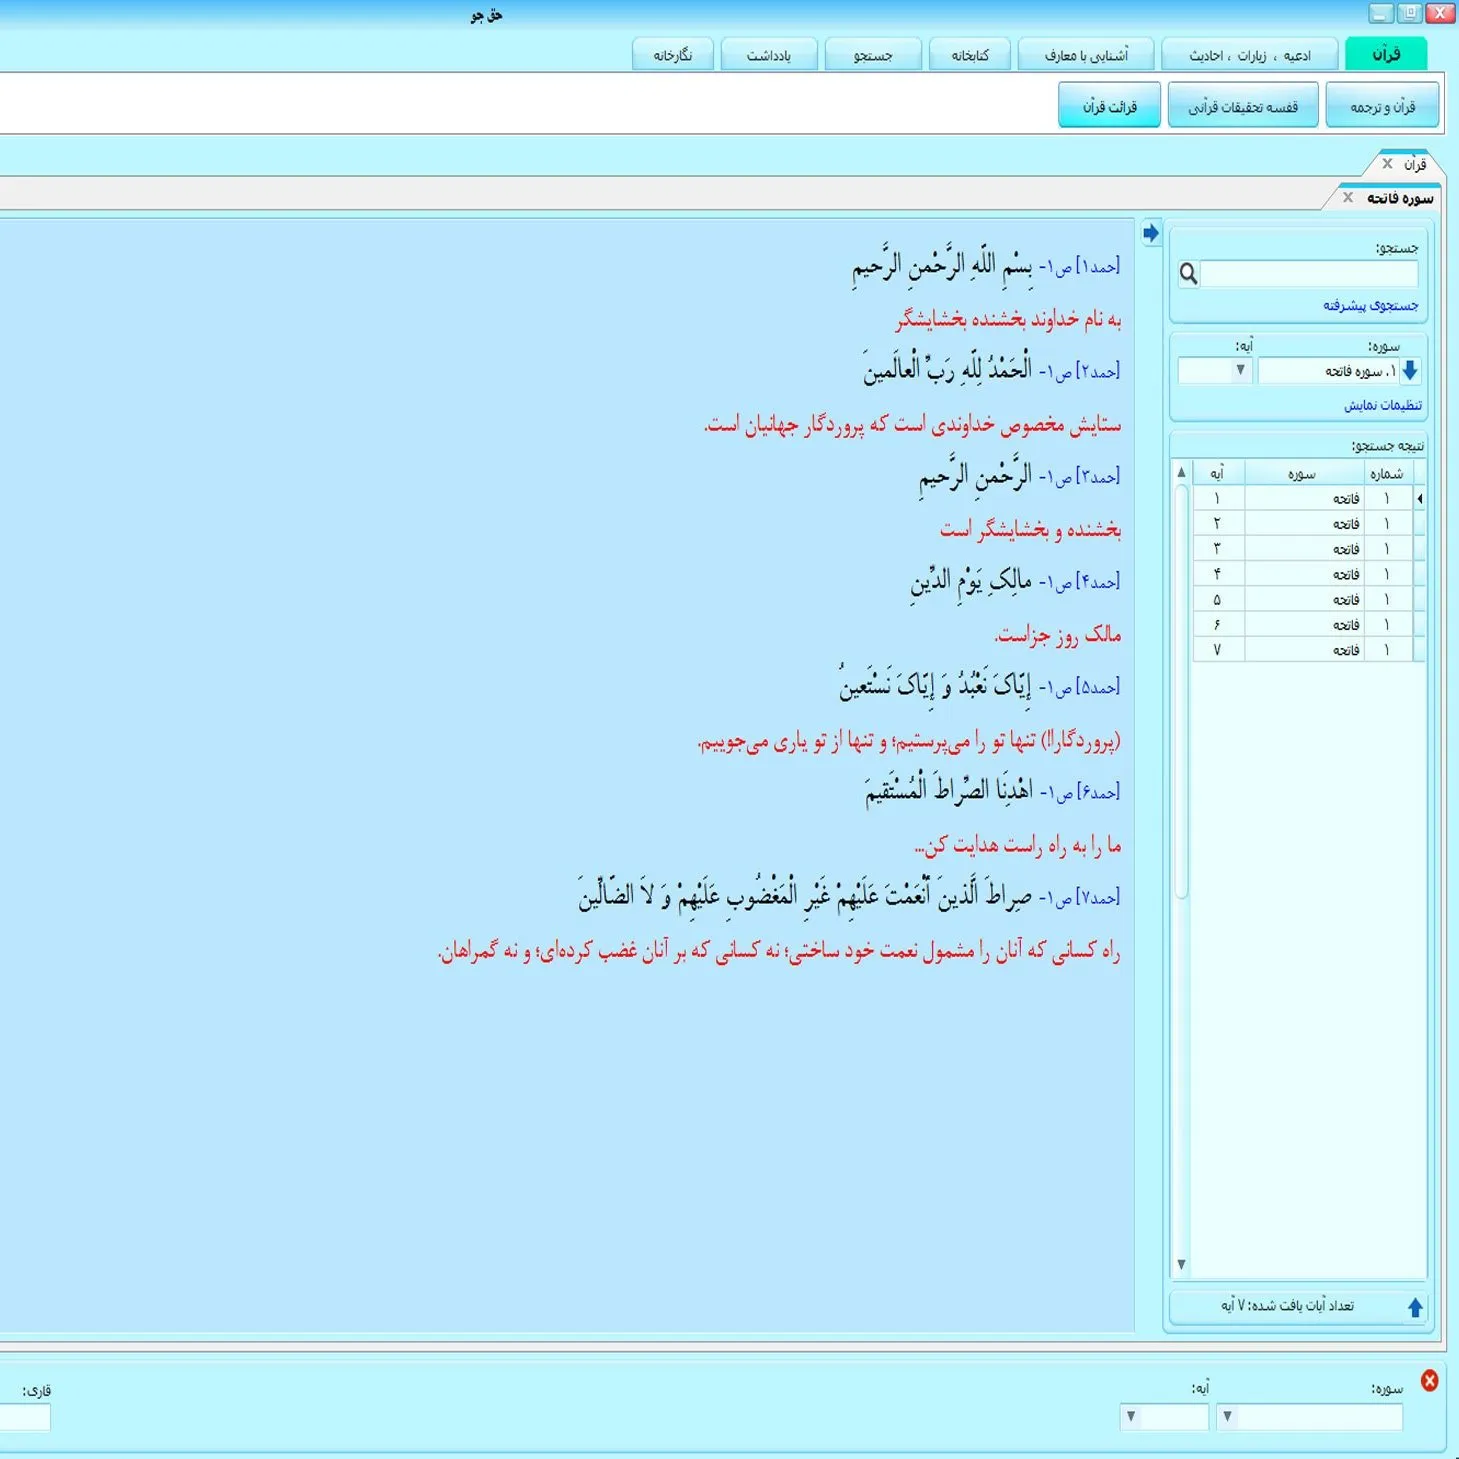Click the blue up-arrow beside verses found count
The image size is (1459, 1459).
[x=1415, y=1307]
